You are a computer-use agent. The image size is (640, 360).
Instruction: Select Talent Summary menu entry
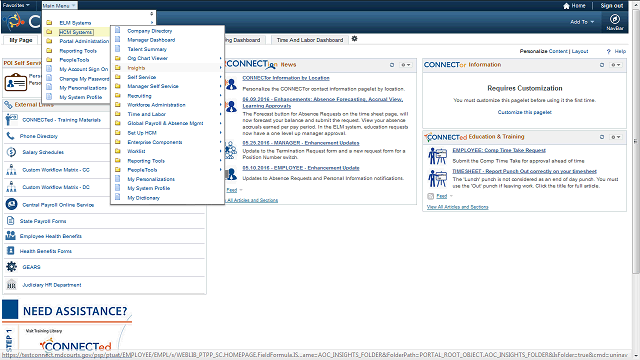[x=147, y=49]
